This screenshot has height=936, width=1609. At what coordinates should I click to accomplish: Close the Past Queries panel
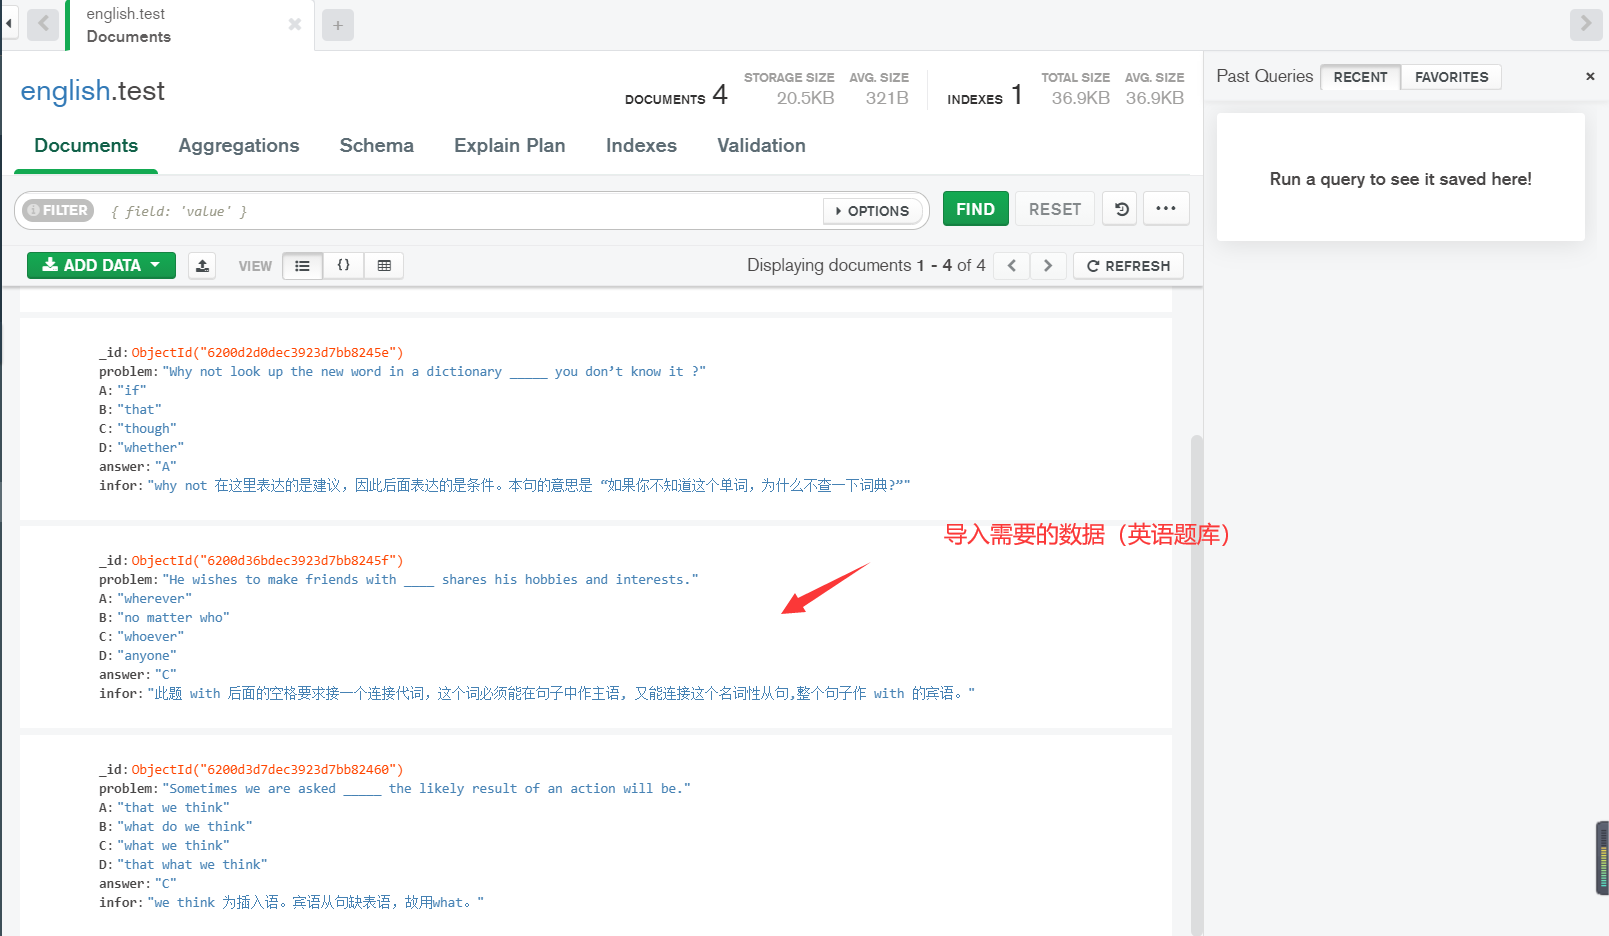[1590, 76]
